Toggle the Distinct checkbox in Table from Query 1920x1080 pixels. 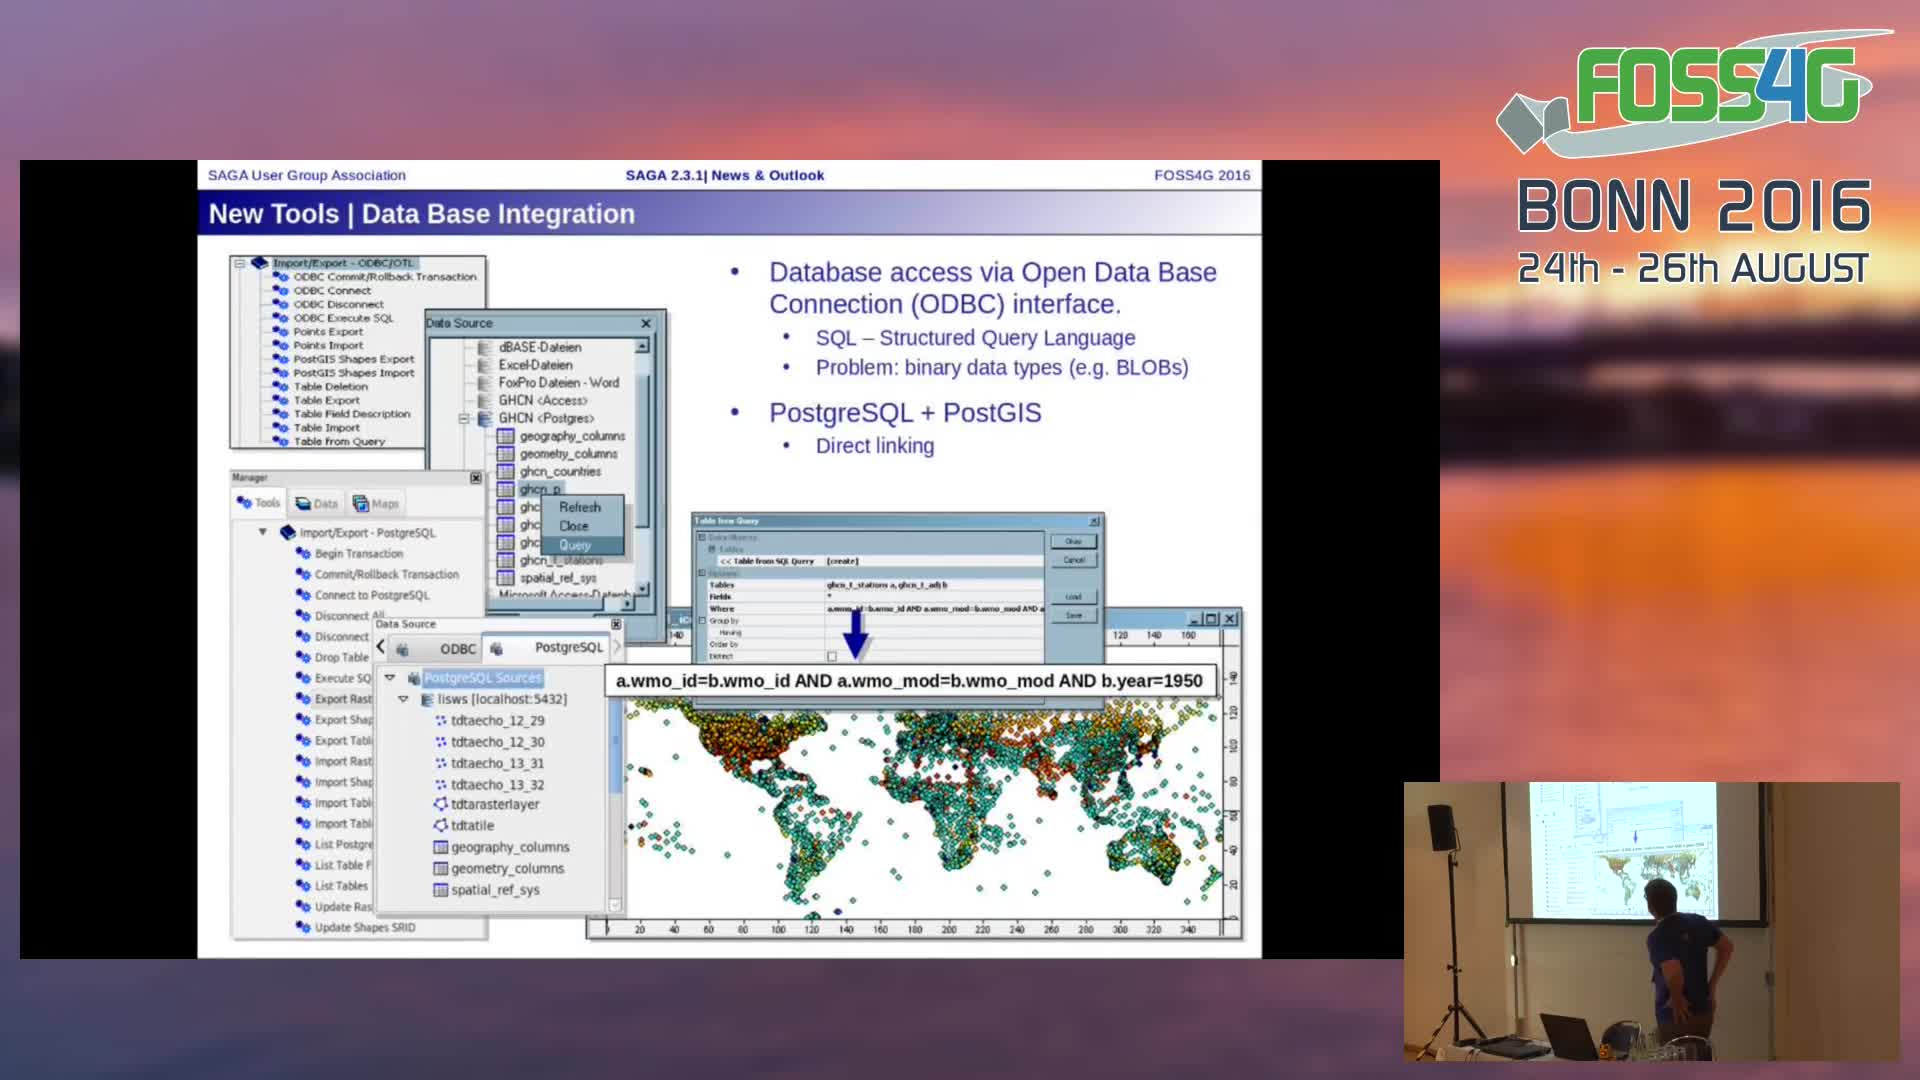click(832, 656)
